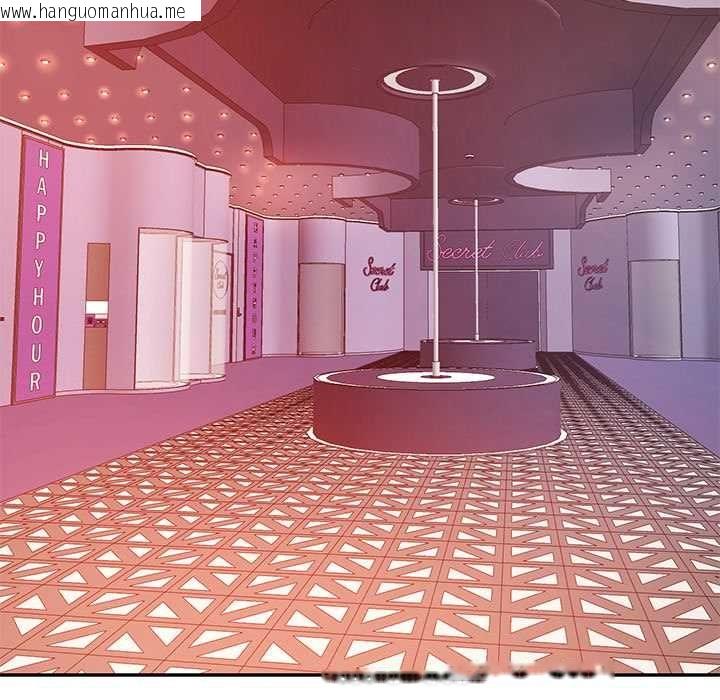Click the Secret Club sign on left wall

coord(379,275)
